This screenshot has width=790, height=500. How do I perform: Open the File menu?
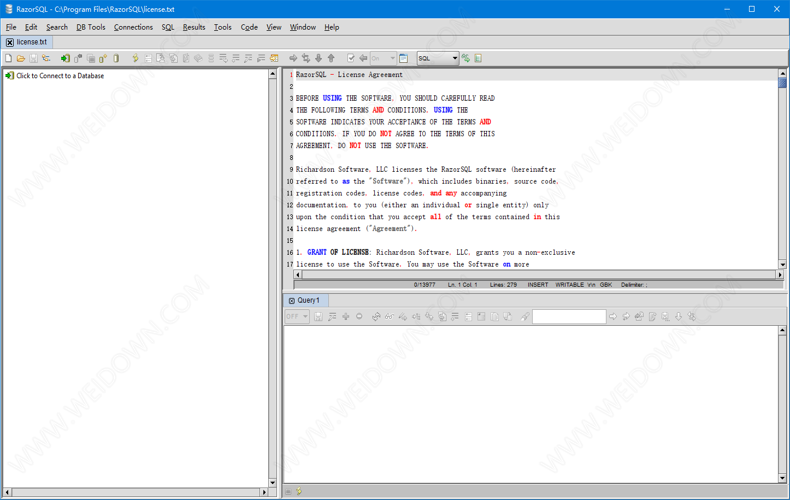point(11,27)
